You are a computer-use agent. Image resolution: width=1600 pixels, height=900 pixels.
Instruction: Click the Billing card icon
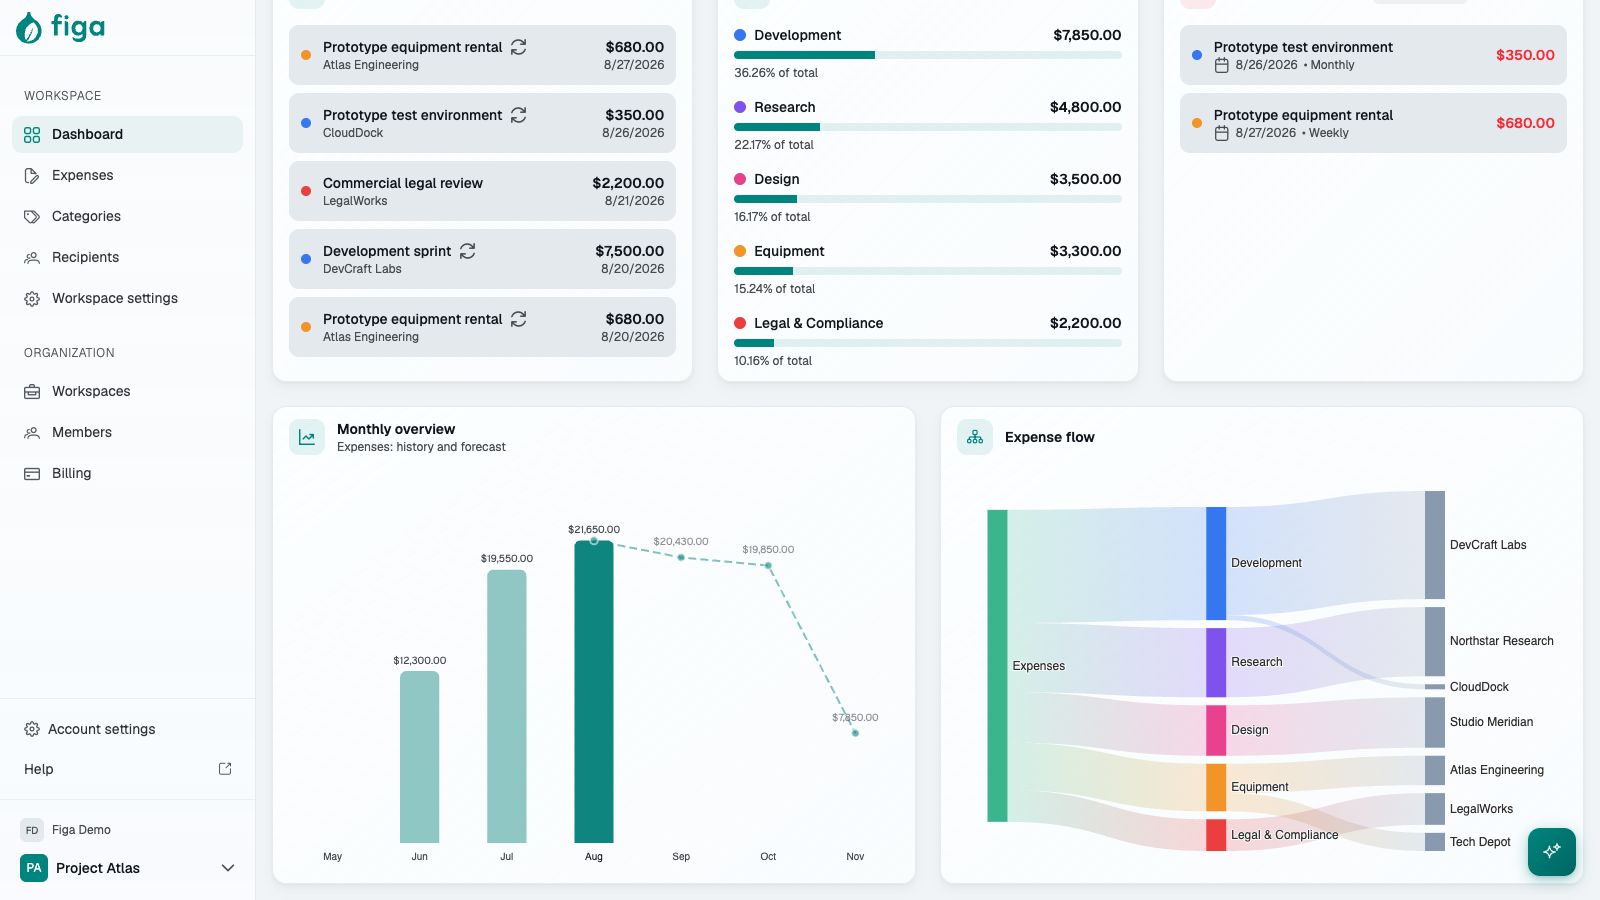tap(32, 473)
